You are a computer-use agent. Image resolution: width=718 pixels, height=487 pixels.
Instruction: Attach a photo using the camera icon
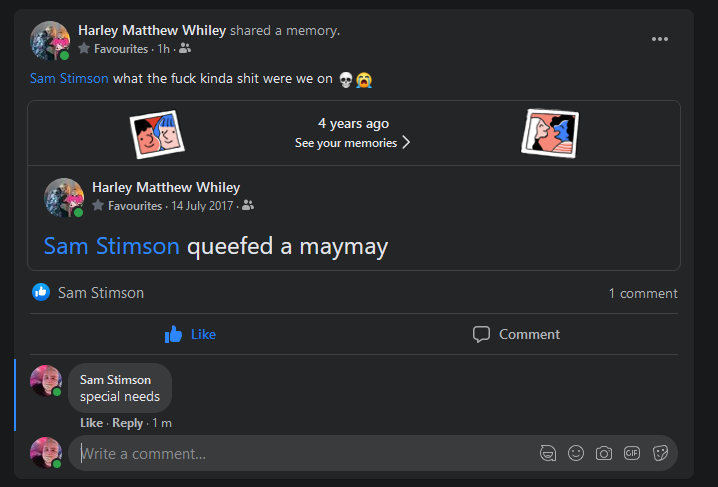[x=604, y=453]
